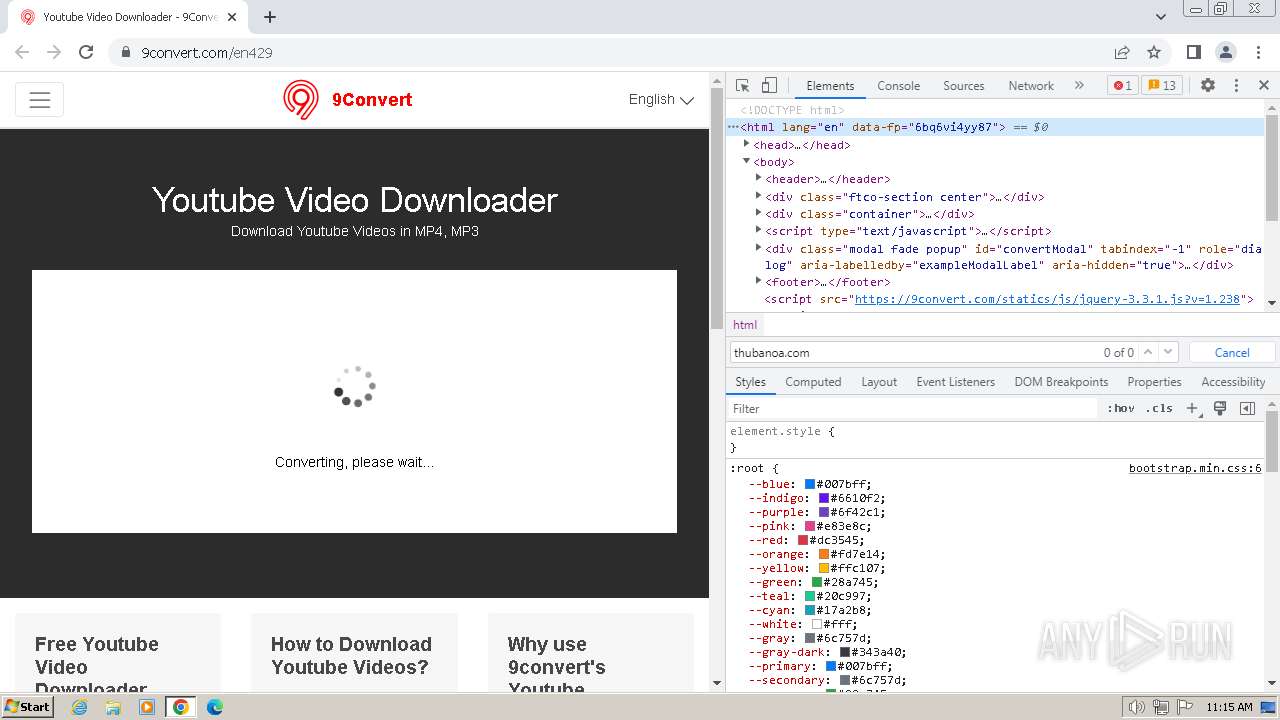Click the --gray-dark color swatch
The width and height of the screenshot is (1280, 720).
point(845,652)
